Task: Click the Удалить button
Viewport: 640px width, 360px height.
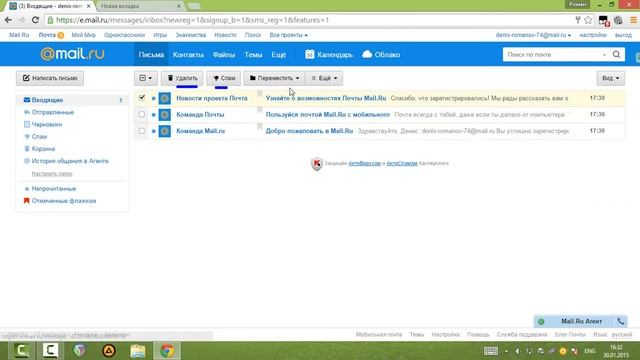Action: coord(182,78)
